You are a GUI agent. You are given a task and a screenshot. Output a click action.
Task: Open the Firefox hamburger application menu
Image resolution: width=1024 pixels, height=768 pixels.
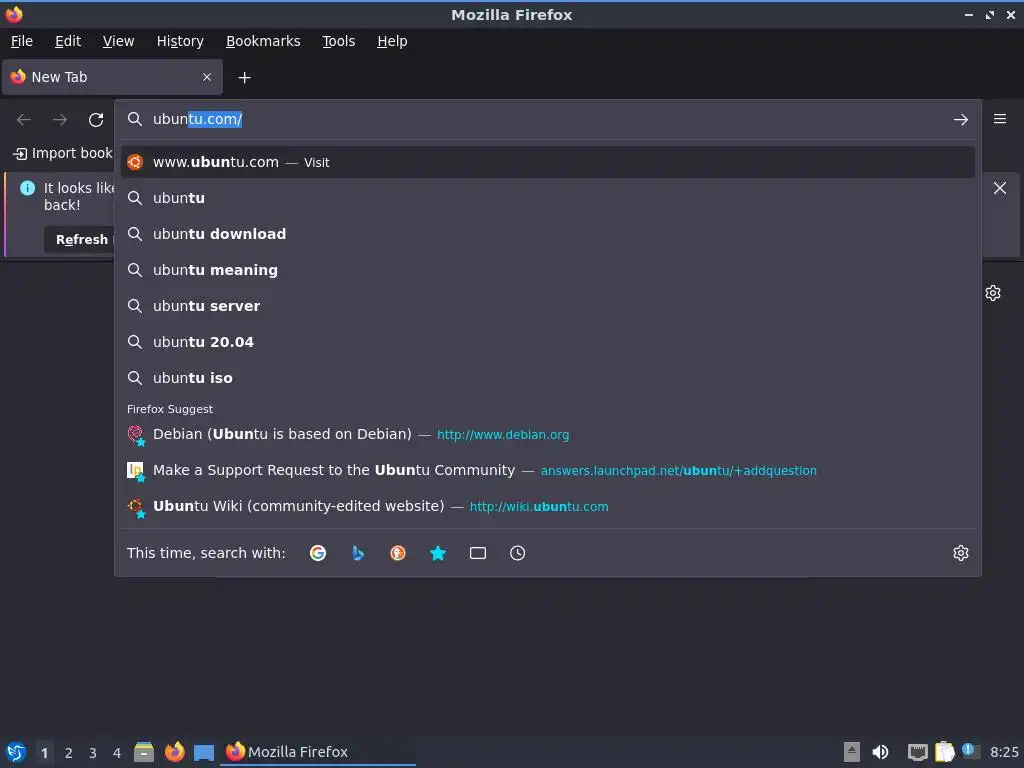pos(1000,119)
